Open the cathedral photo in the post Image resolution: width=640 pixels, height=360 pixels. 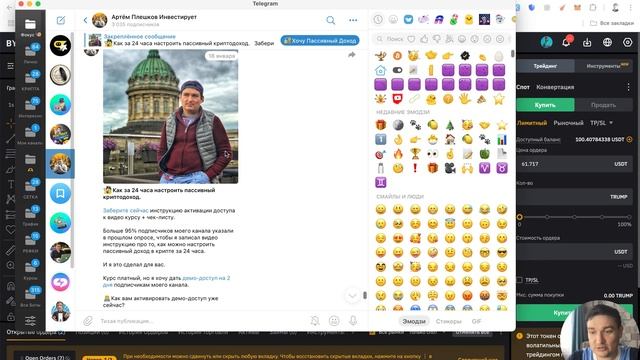point(171,116)
